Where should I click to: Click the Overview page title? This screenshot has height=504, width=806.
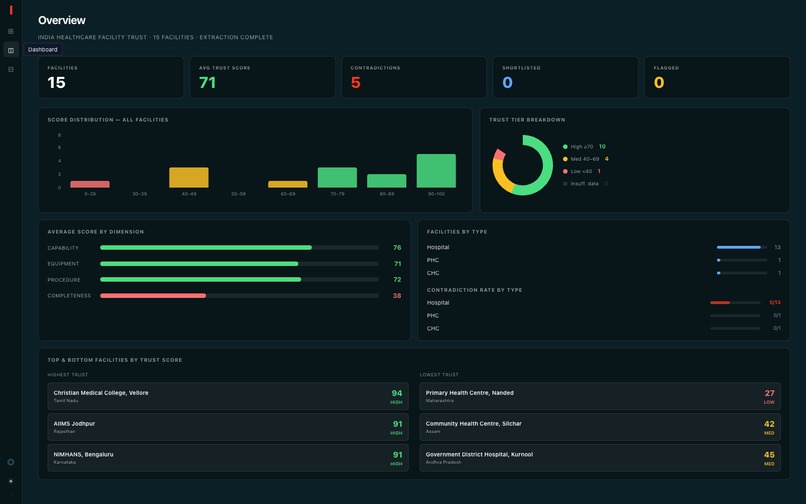click(62, 21)
